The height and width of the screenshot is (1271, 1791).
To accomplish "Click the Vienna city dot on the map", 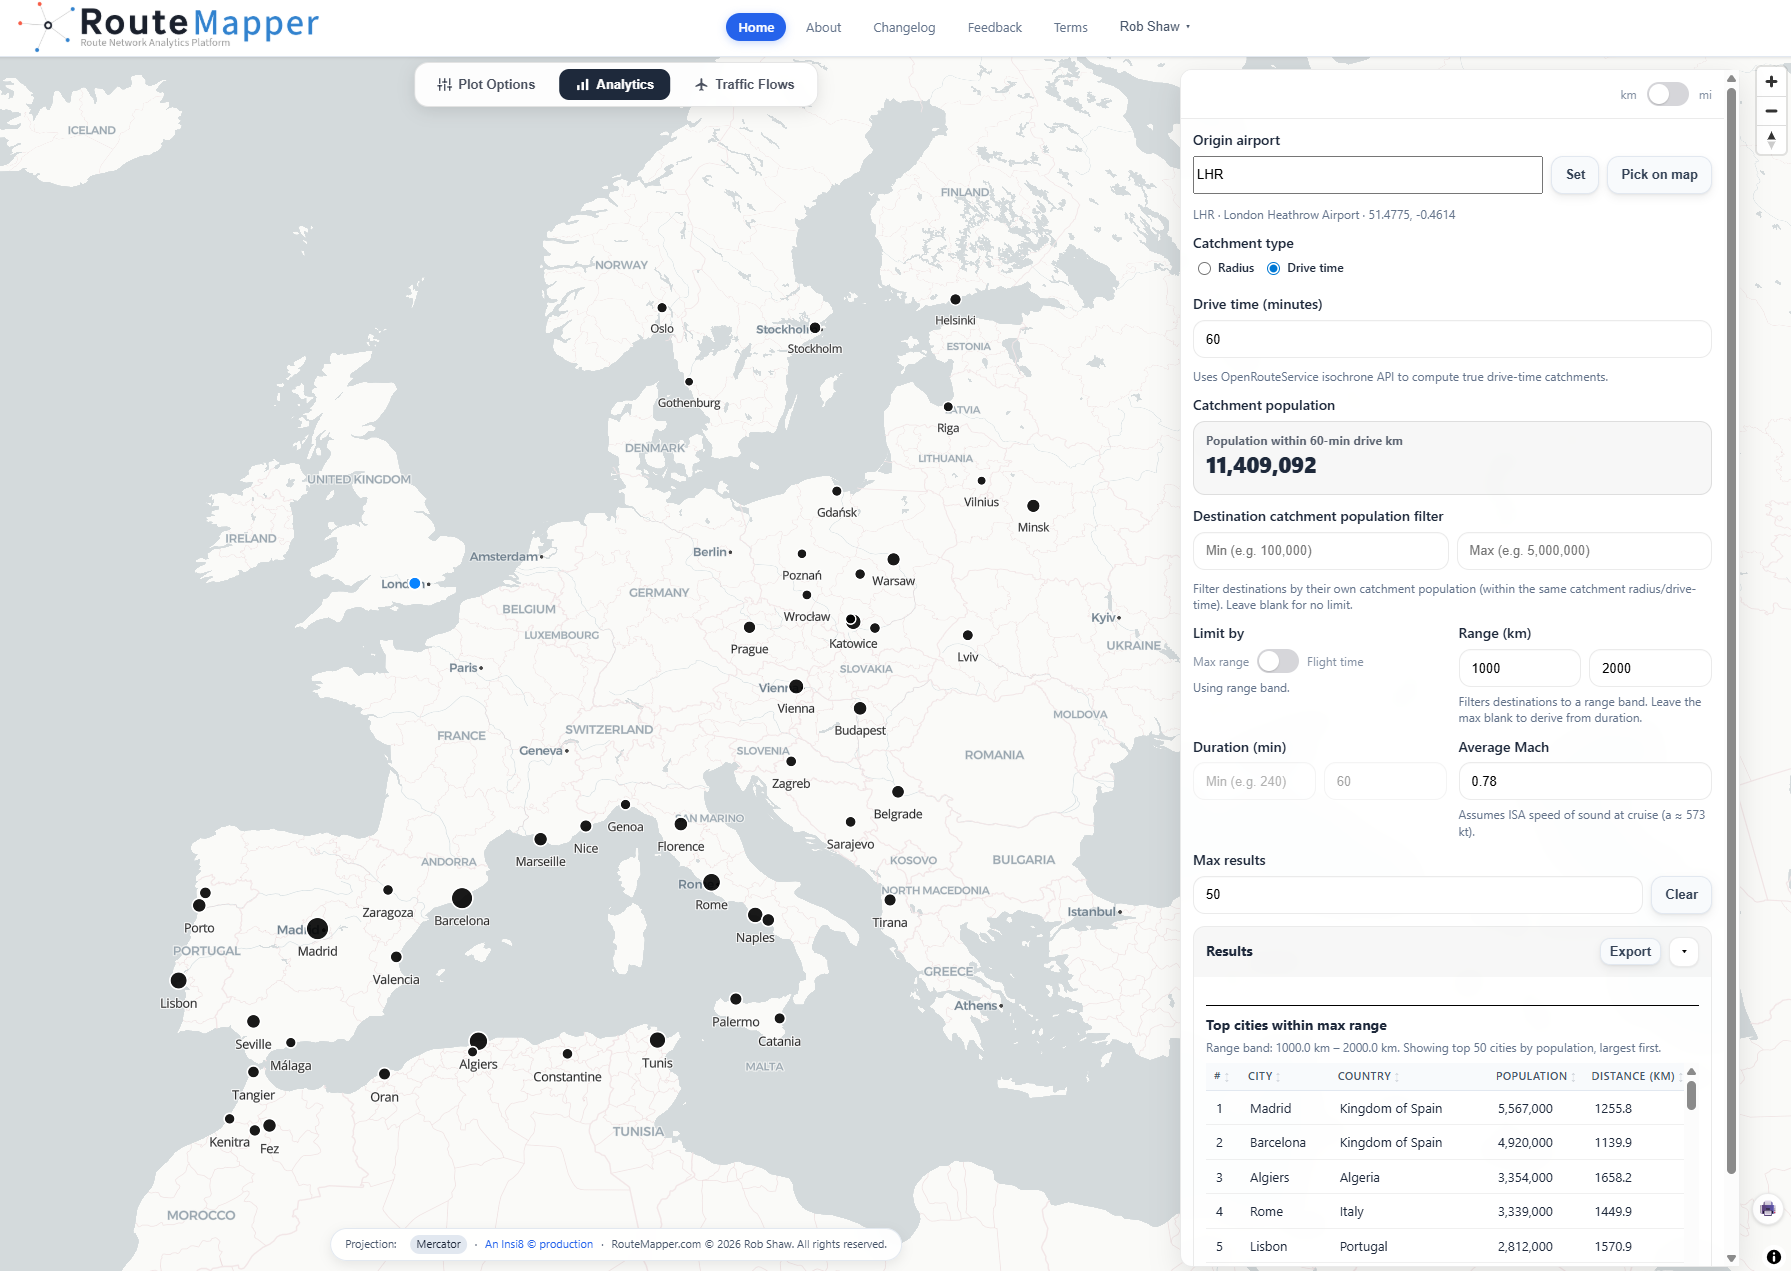I will (796, 687).
